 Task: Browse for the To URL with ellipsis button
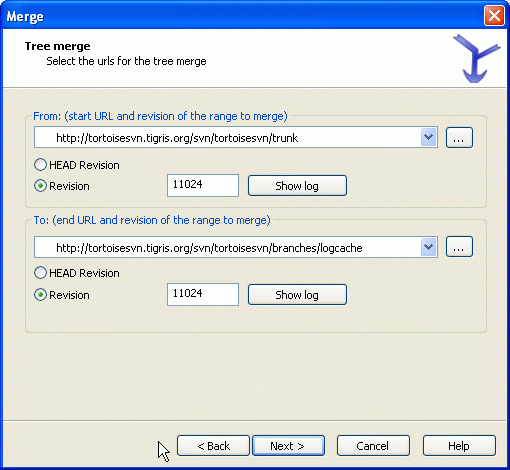point(459,247)
